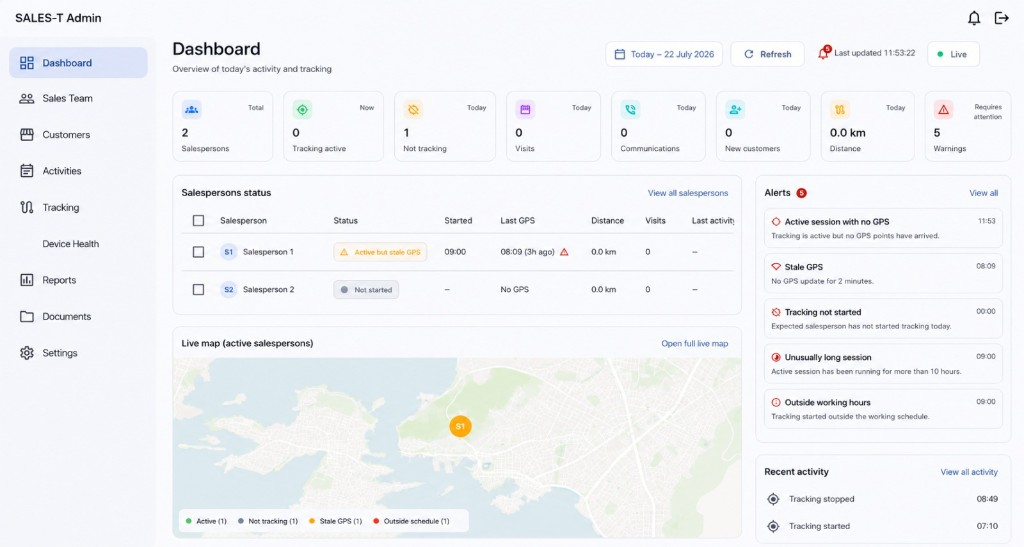Click the Not tracking card icon

point(413,110)
